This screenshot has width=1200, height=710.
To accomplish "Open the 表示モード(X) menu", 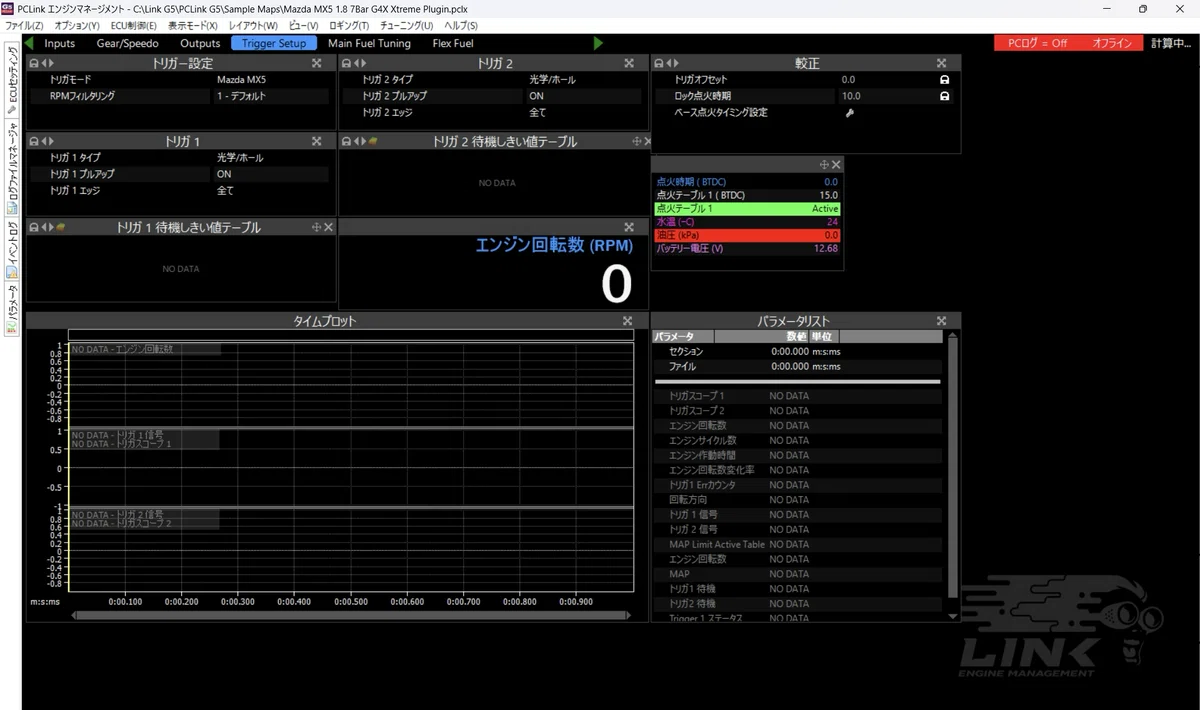I will [x=194, y=25].
